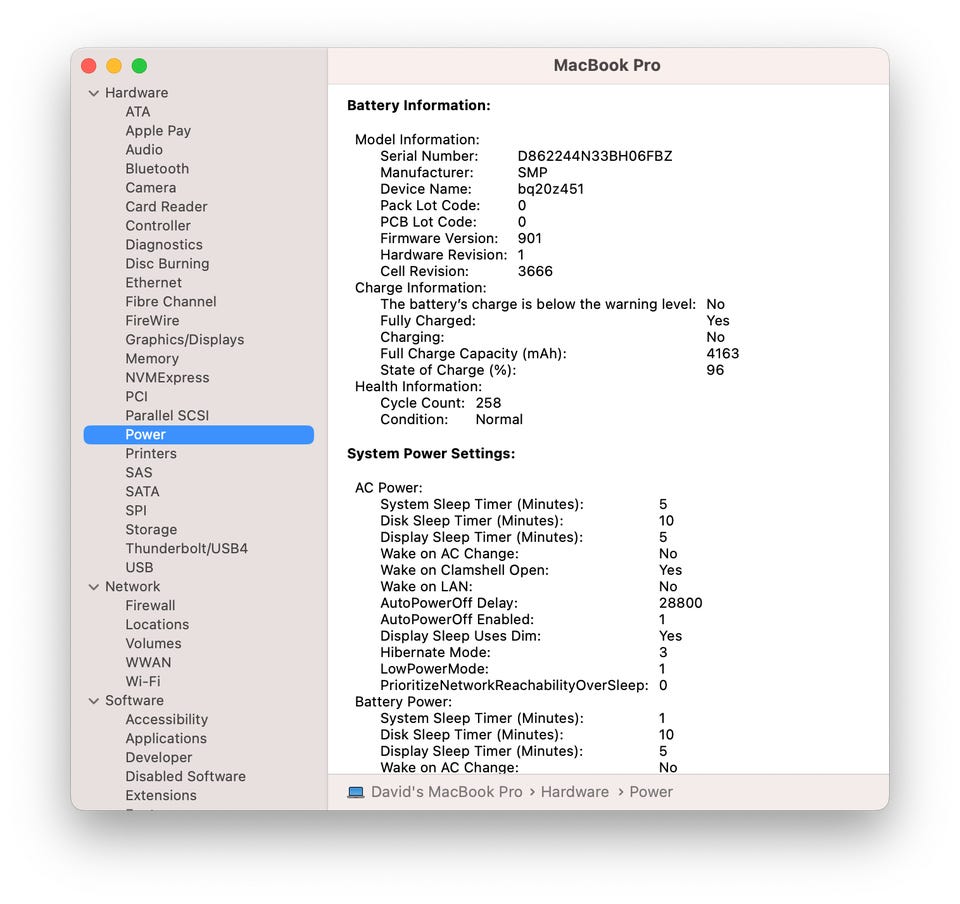The image size is (960, 904).
Task: Open the Camera hardware entry
Action: point(151,188)
